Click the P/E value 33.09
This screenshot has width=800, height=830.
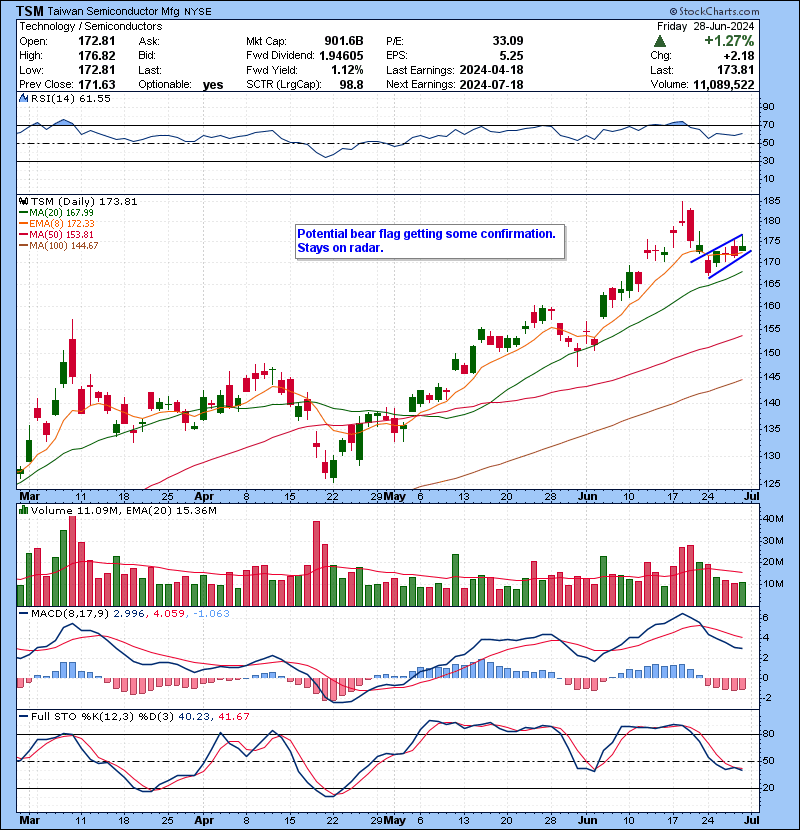[x=508, y=41]
